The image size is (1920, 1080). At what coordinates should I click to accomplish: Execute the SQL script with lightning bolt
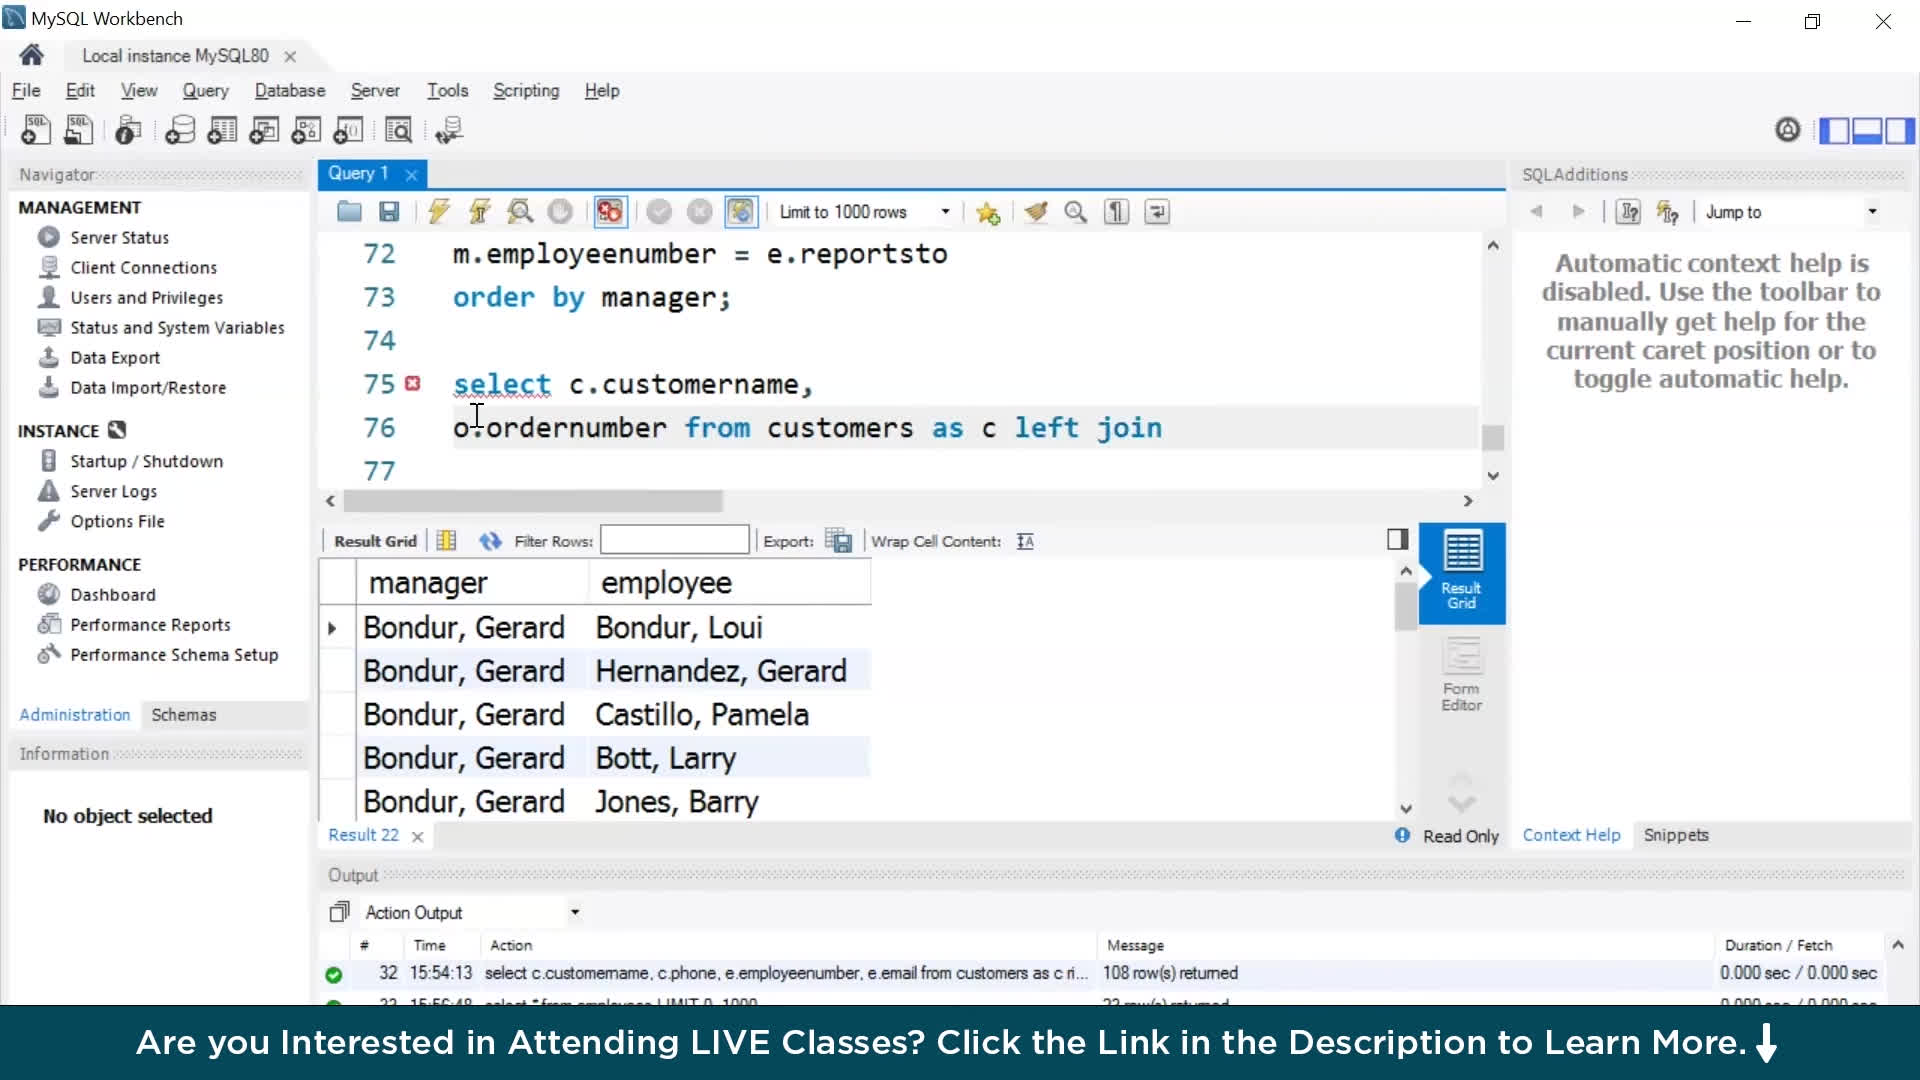click(x=438, y=212)
